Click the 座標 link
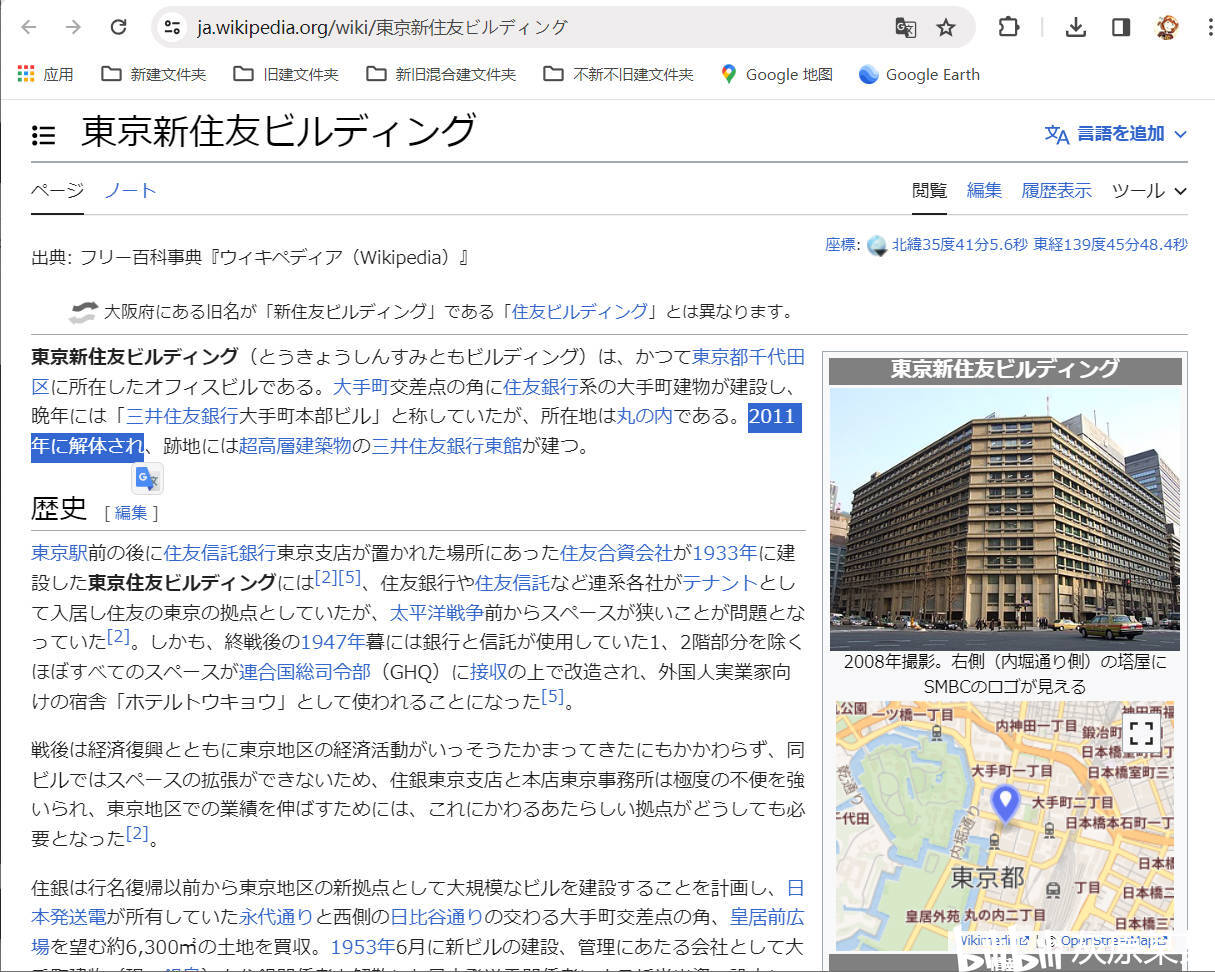Viewport: 1215px width, 972px height. (840, 244)
